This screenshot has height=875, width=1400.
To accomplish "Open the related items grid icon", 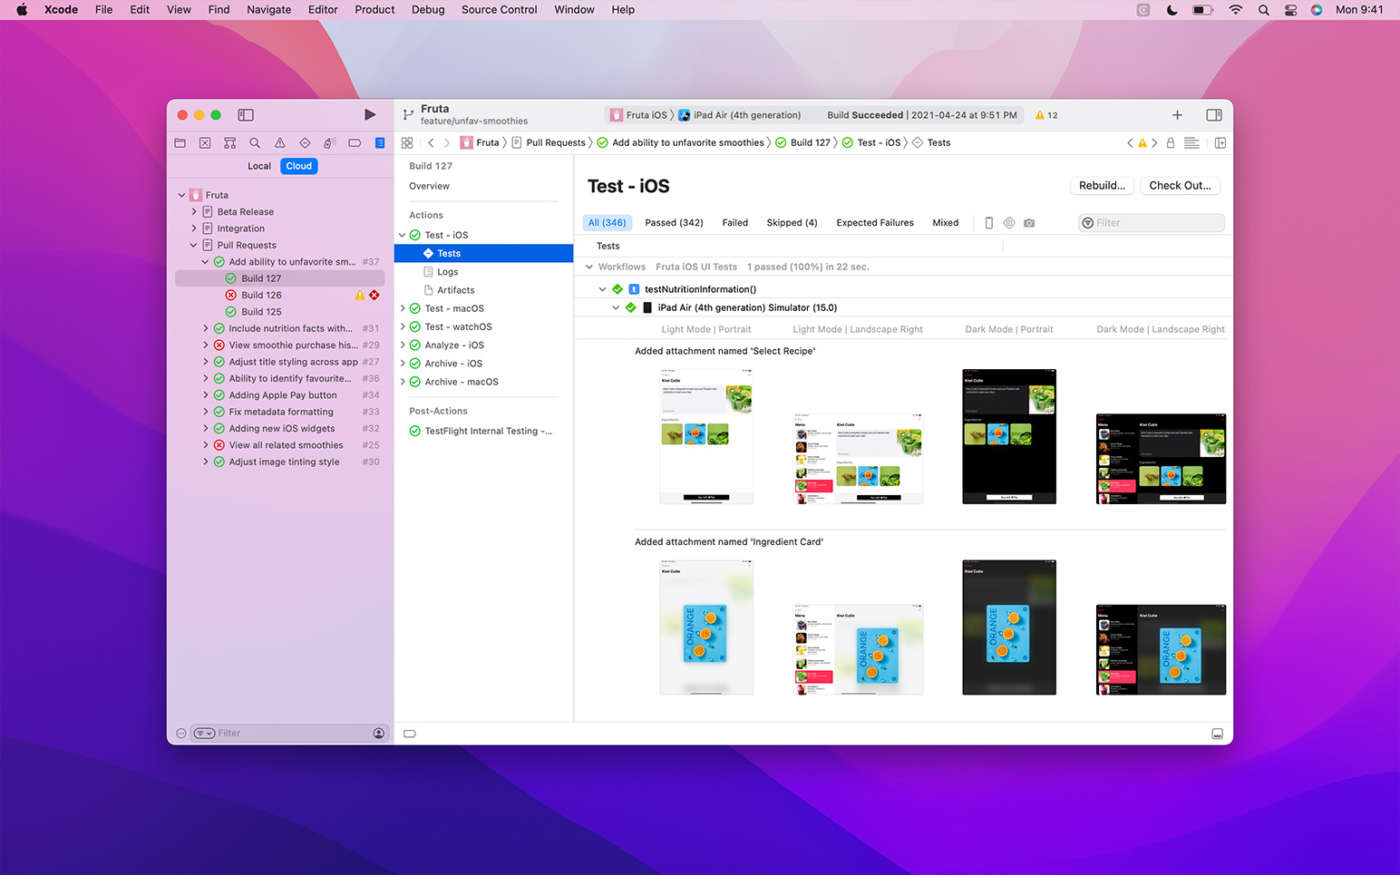I will (407, 143).
